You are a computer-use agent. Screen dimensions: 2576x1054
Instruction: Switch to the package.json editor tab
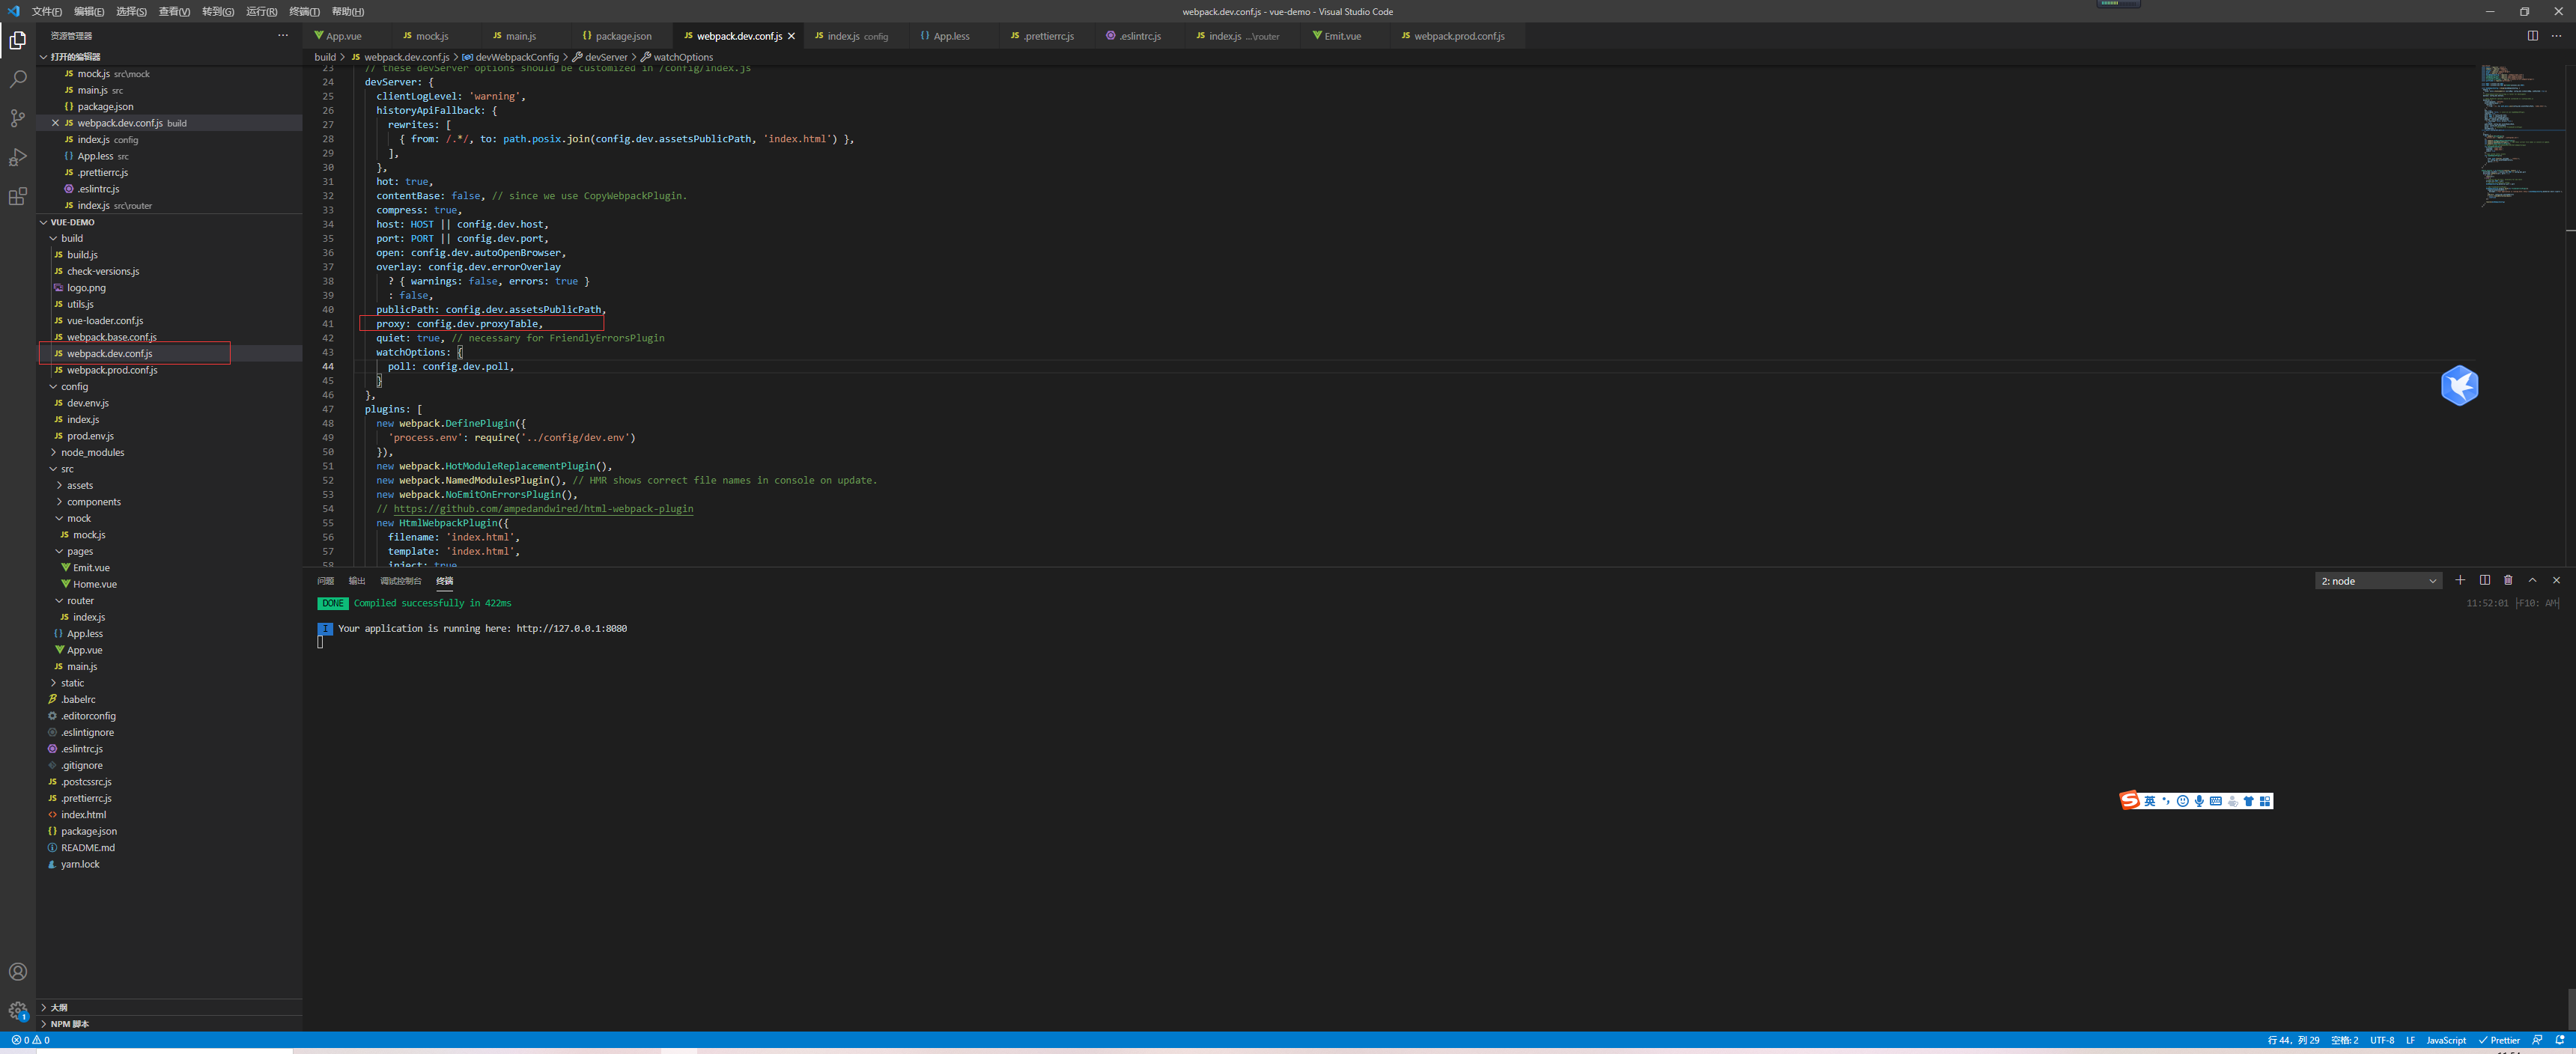(x=622, y=36)
